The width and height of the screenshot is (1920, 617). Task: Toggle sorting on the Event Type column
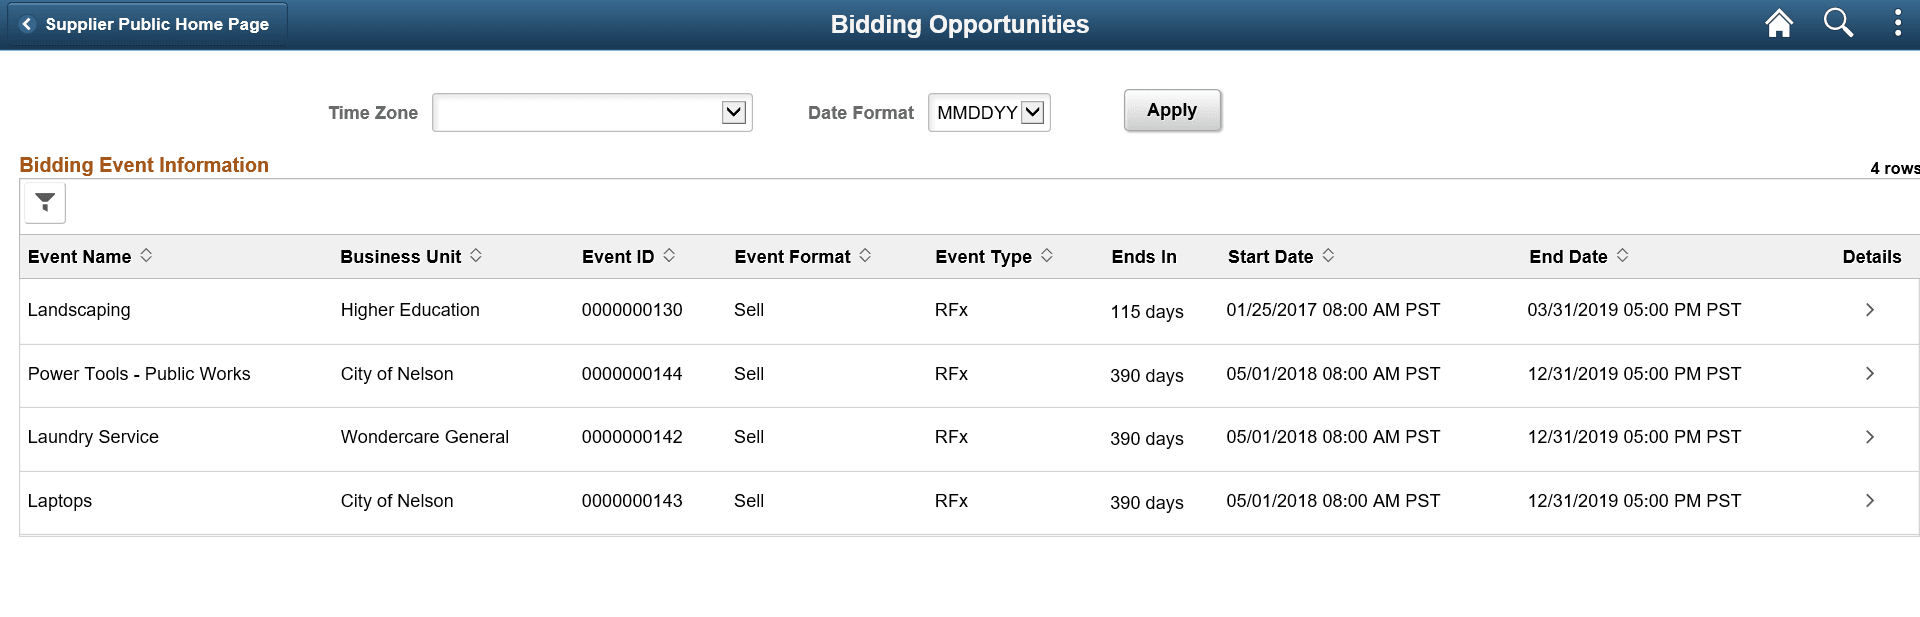[1047, 255]
